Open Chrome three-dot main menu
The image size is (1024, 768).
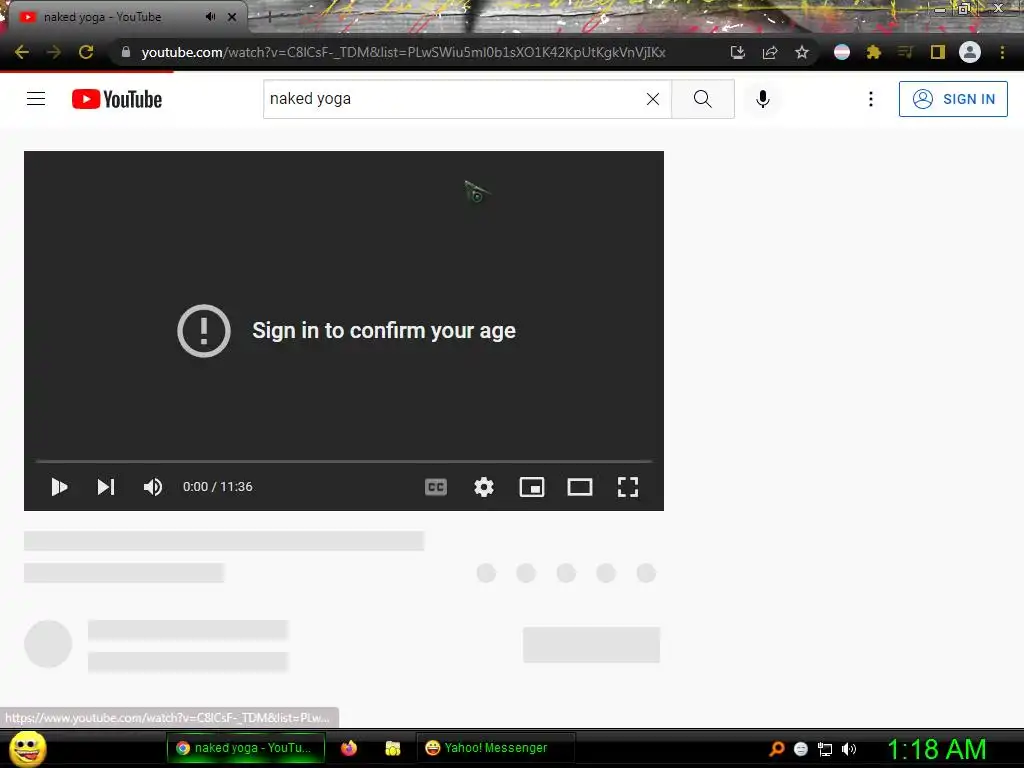pos(1002,52)
